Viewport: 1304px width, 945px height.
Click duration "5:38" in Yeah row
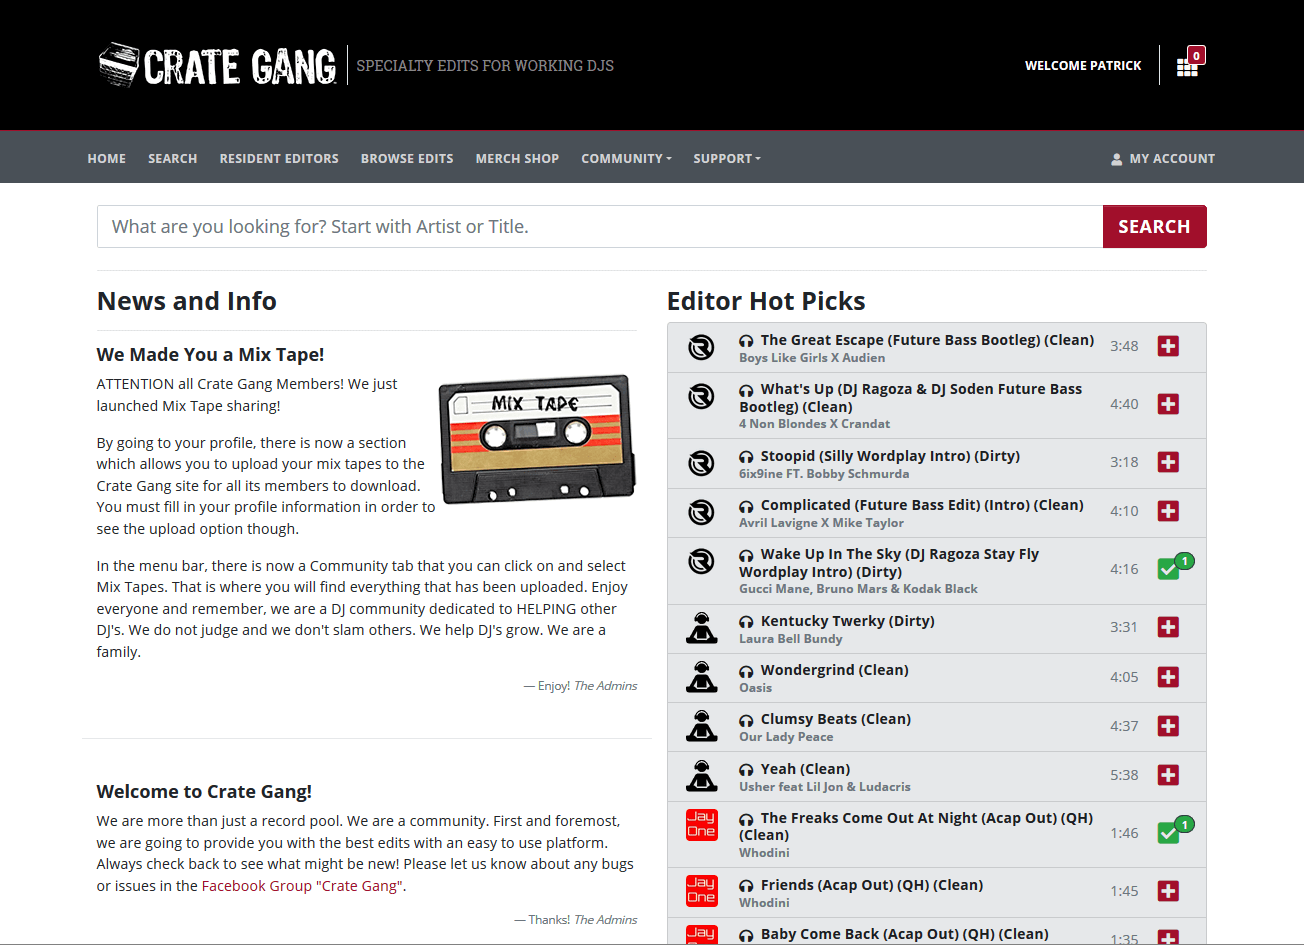pos(1124,775)
